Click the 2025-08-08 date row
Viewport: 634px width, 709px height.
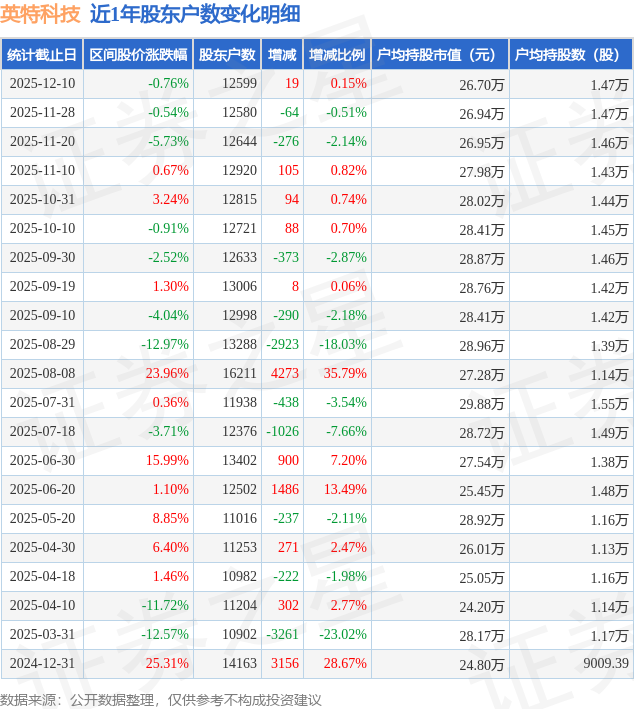coord(43,374)
